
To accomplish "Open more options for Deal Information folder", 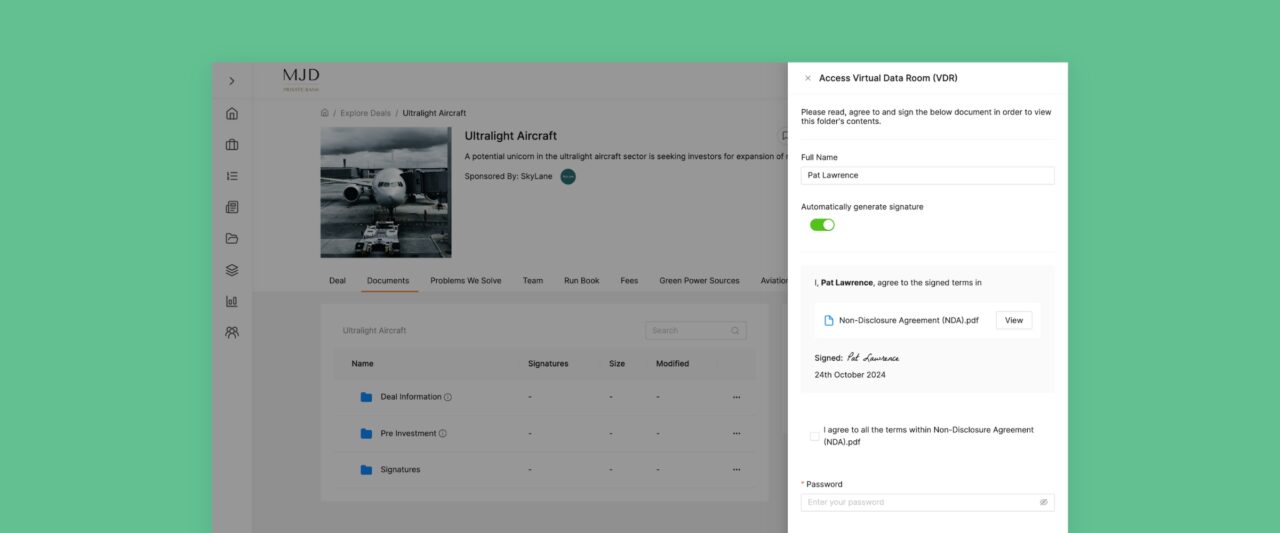I will (x=736, y=397).
